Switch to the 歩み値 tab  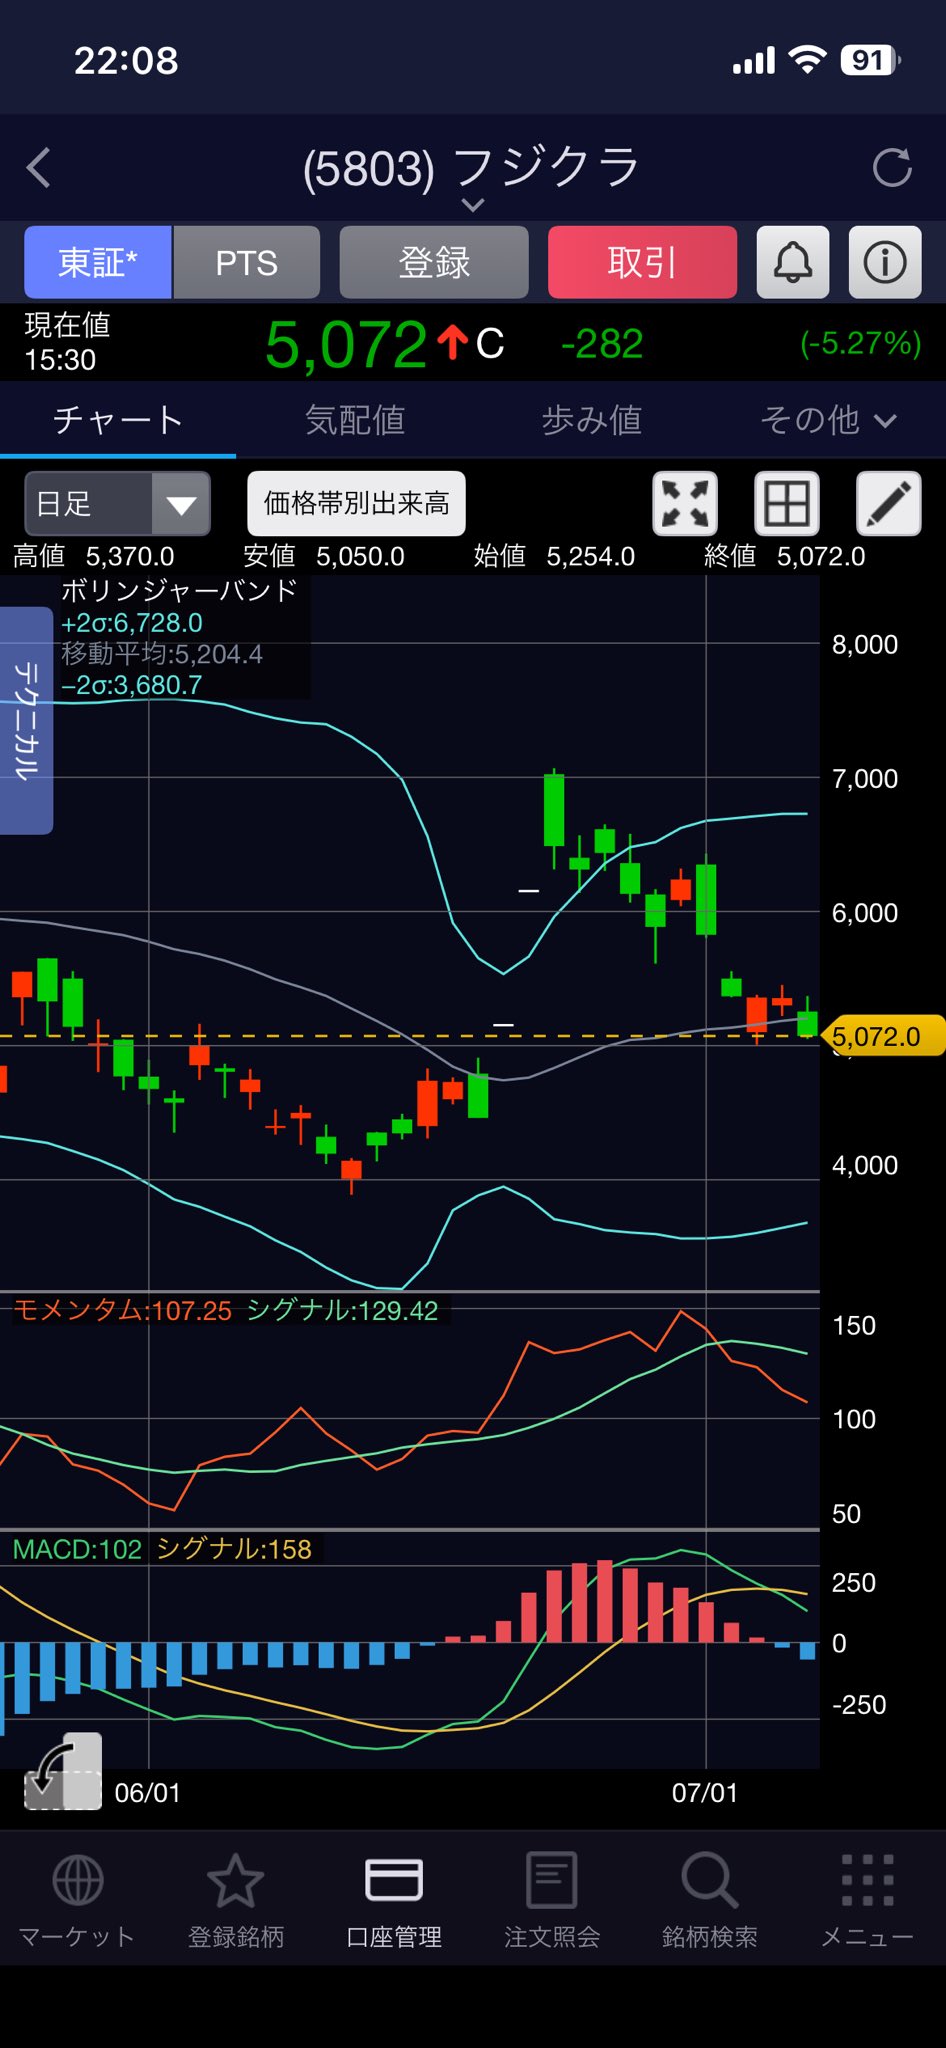tap(592, 420)
